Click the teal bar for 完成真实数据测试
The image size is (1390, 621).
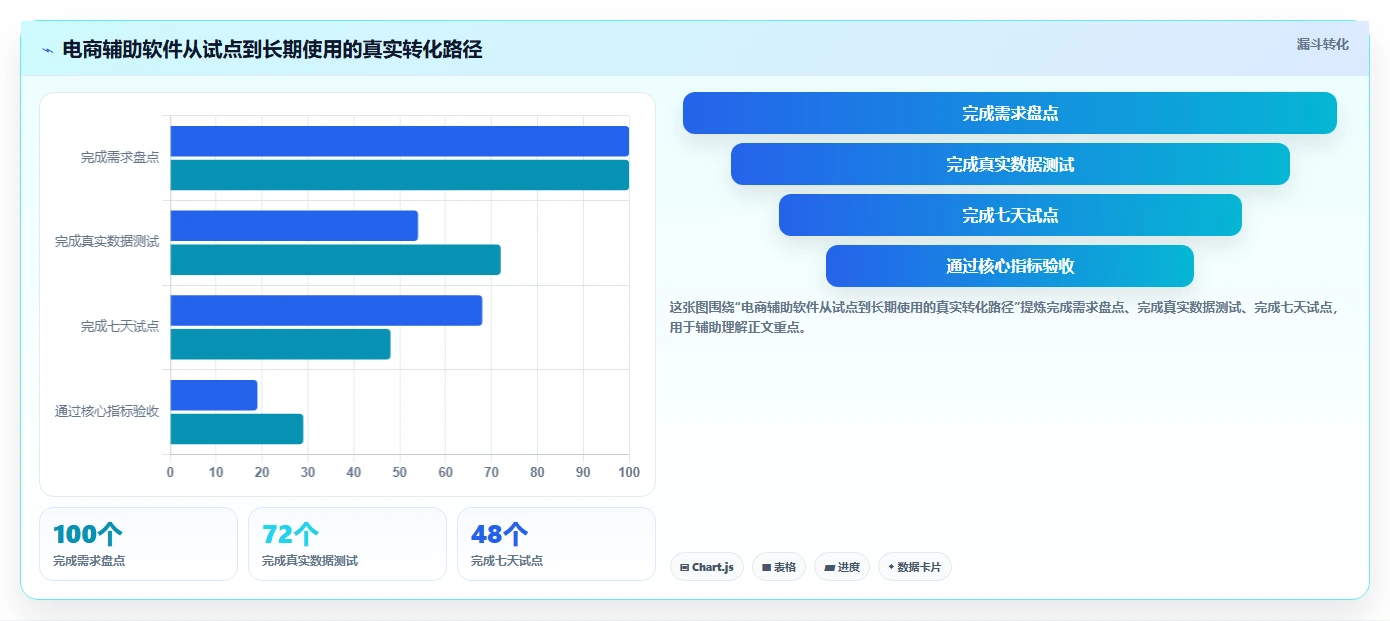pos(335,260)
